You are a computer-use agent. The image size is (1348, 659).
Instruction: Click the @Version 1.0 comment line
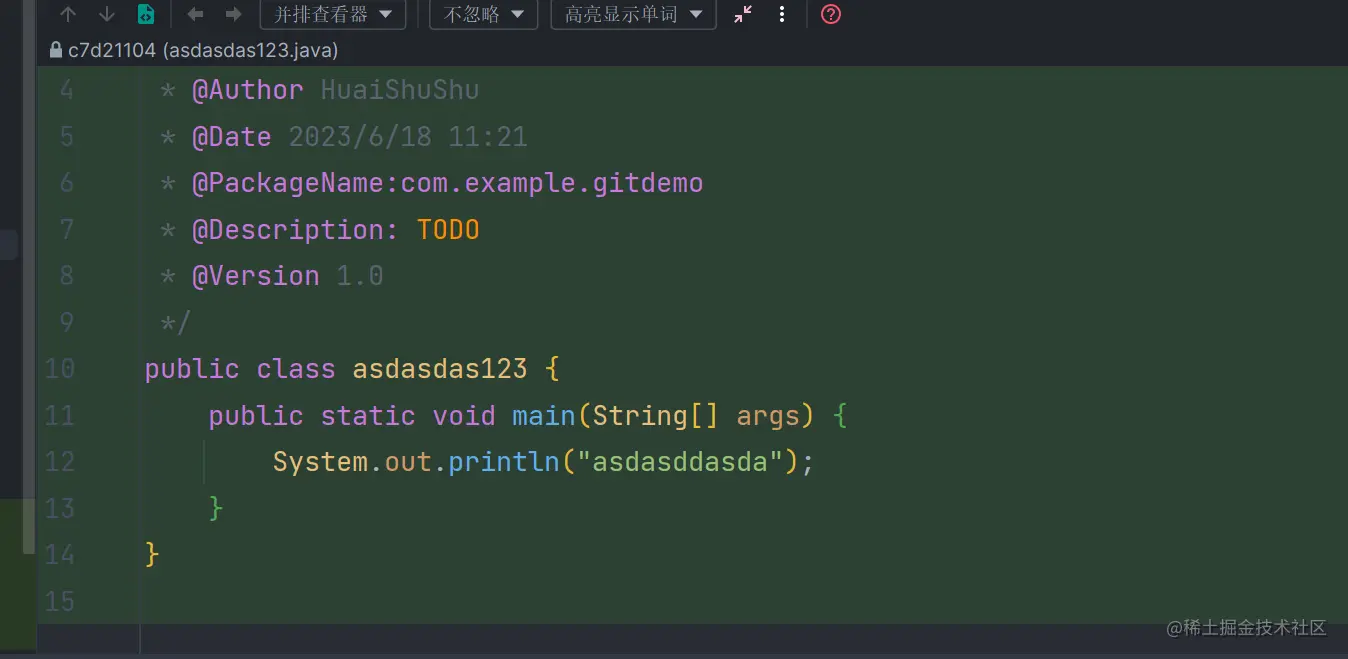pos(271,276)
